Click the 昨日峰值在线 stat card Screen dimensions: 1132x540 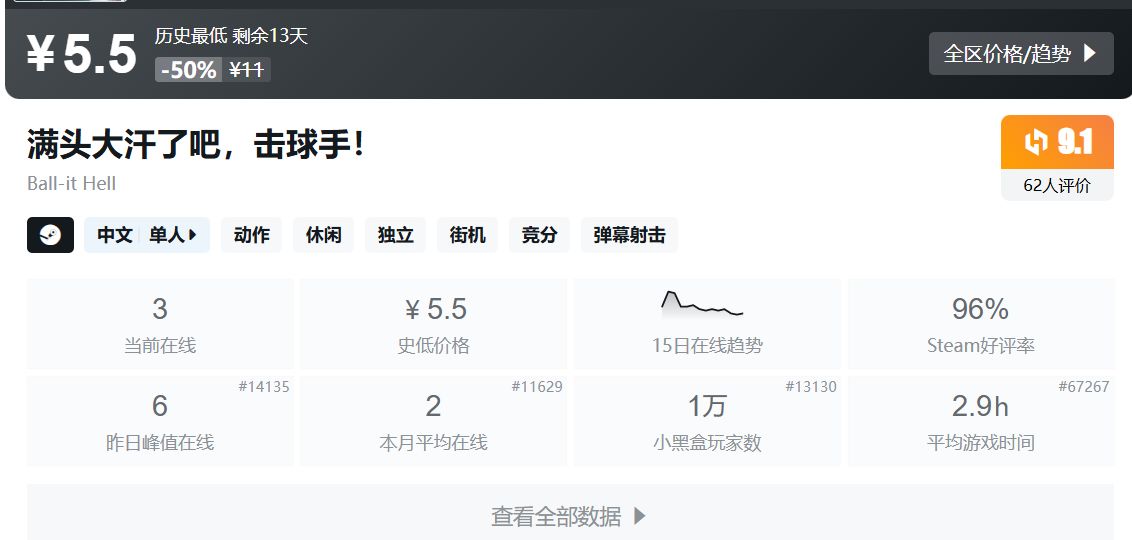pos(160,421)
